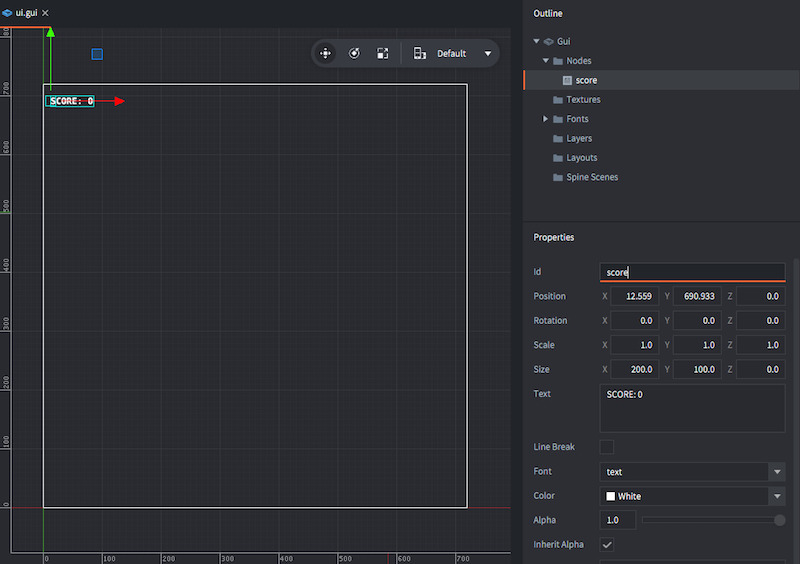Image resolution: width=800 pixels, height=564 pixels.
Task: Click the Properties panel header
Action: point(554,237)
